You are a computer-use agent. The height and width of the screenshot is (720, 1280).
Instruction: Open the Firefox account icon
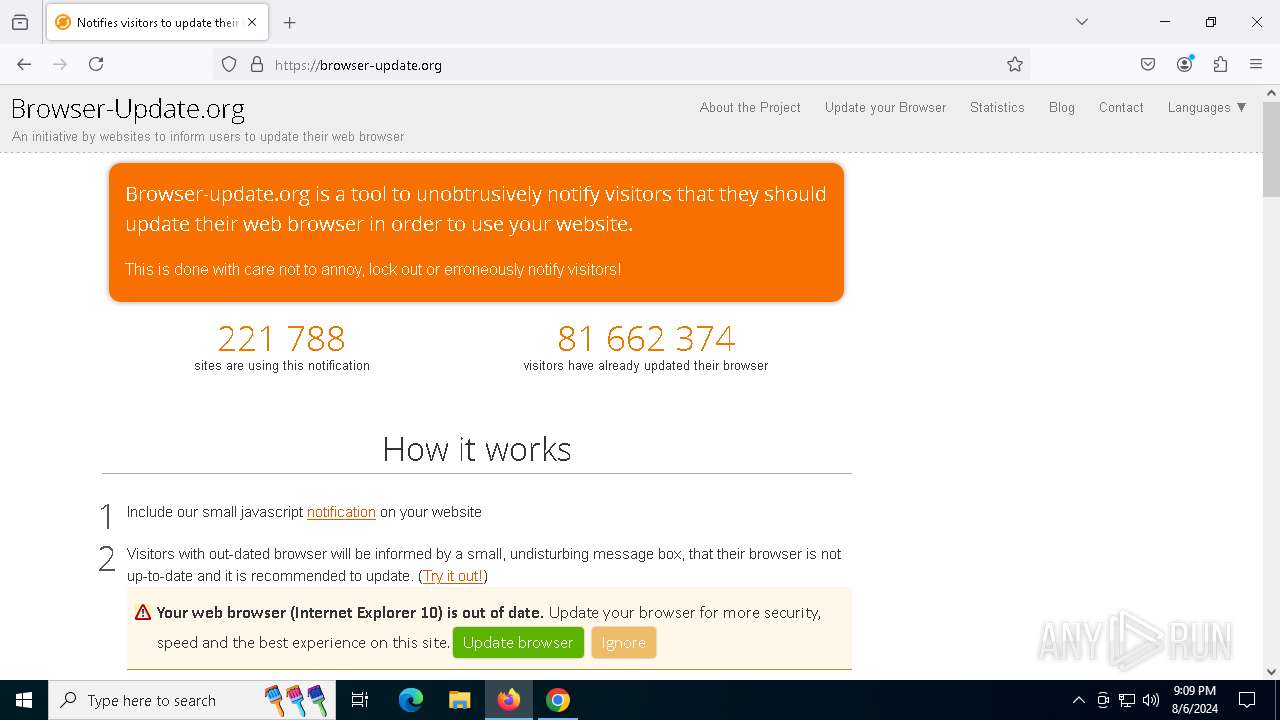pyautogui.click(x=1184, y=64)
